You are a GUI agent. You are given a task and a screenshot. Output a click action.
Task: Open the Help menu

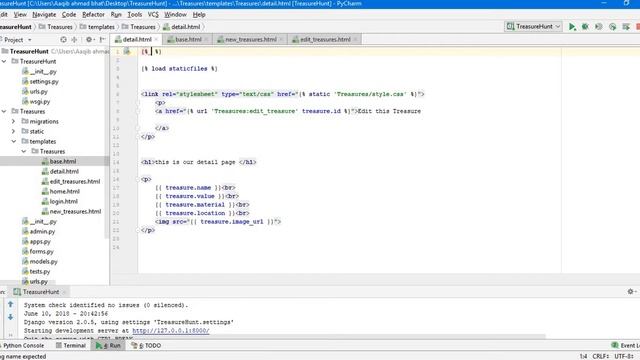[x=199, y=14]
